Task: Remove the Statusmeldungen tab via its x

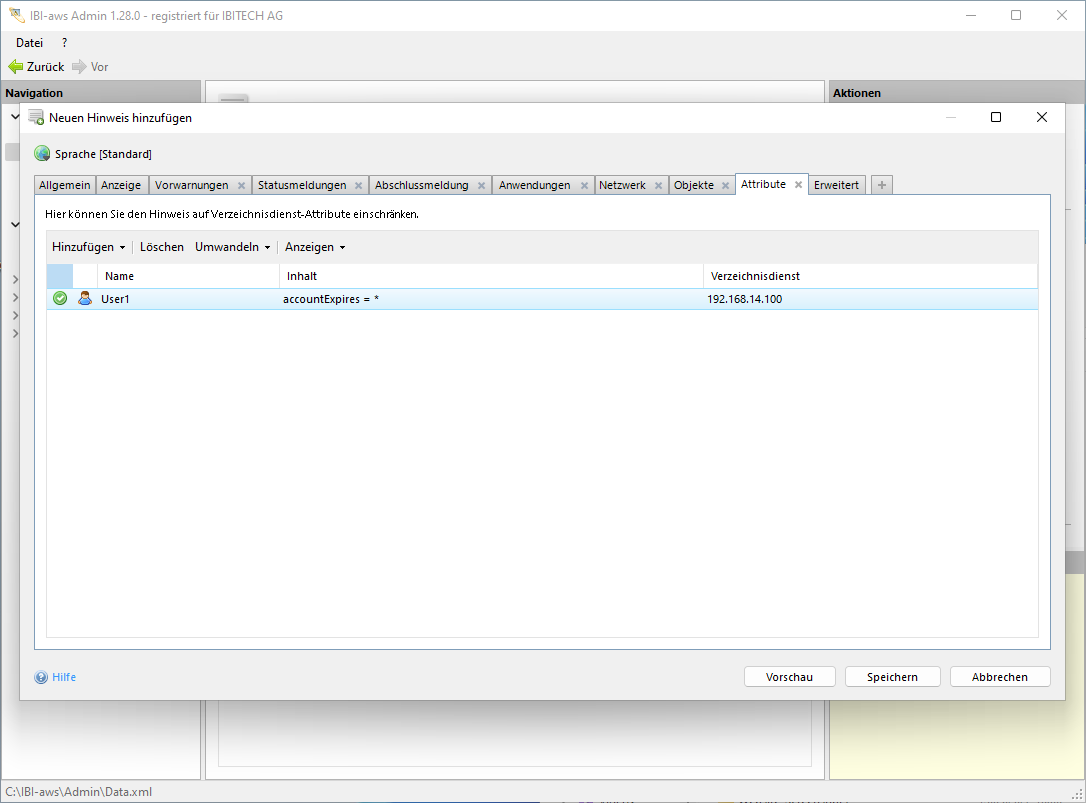Action: coord(358,186)
